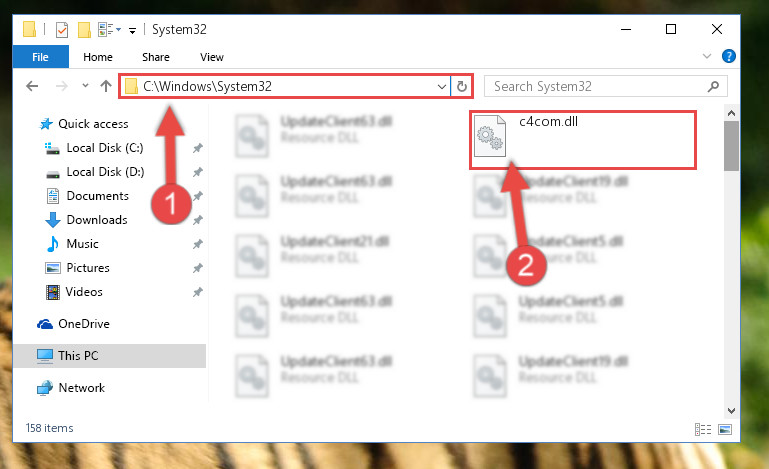This screenshot has width=769, height=469.
Task: Select the c4com.dll file
Action: coord(583,140)
